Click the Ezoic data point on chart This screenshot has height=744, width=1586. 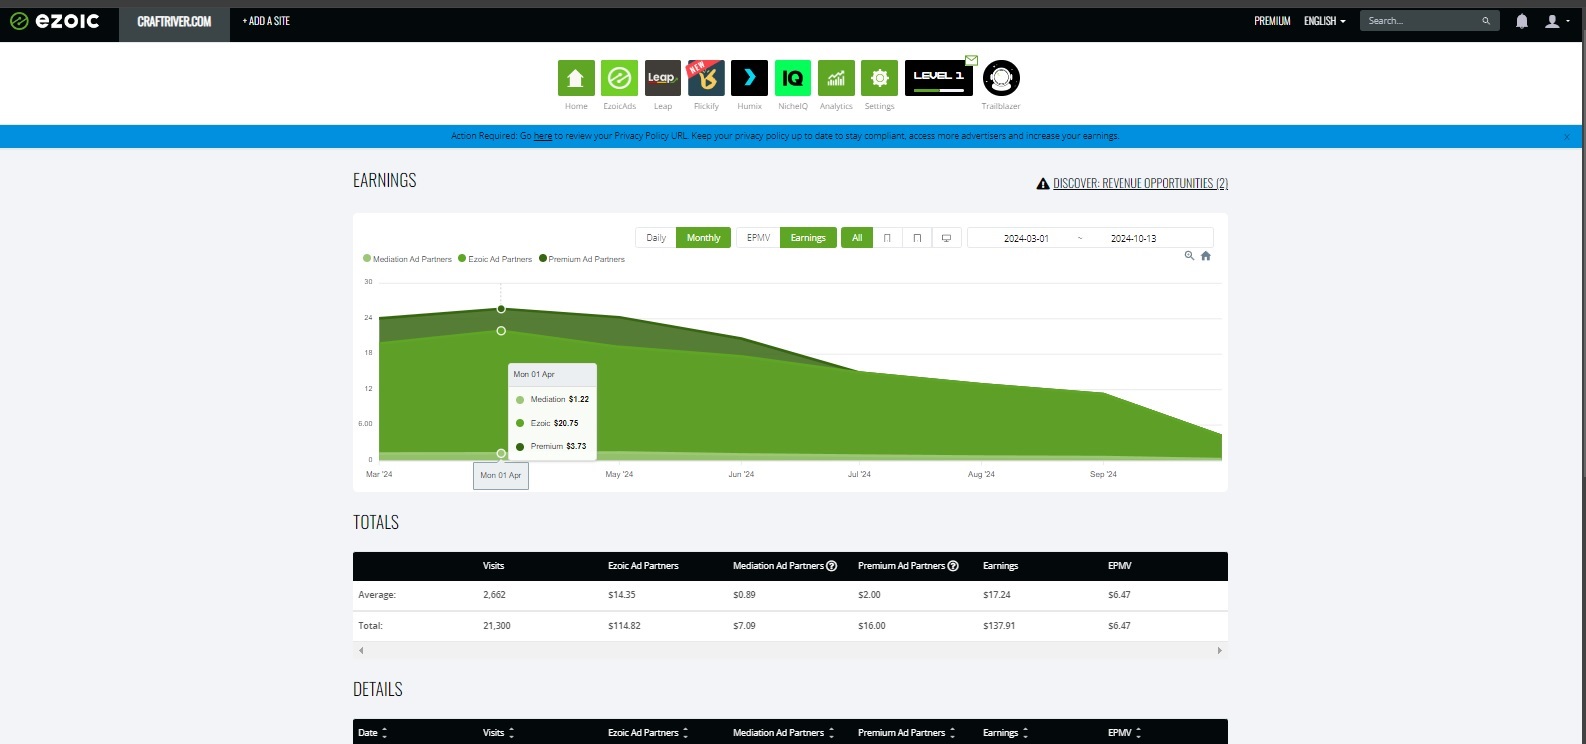tap(501, 331)
